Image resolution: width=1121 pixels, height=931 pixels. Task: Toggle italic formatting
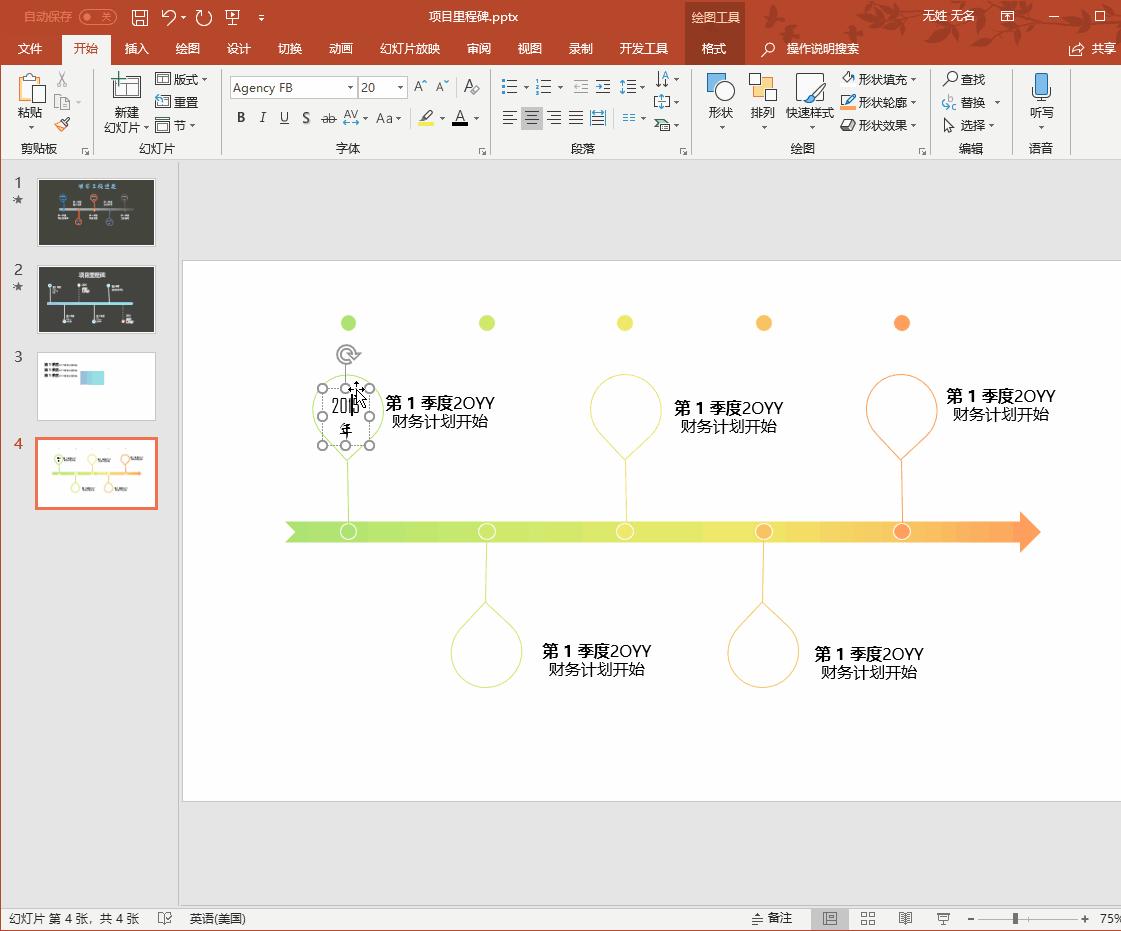tap(262, 118)
